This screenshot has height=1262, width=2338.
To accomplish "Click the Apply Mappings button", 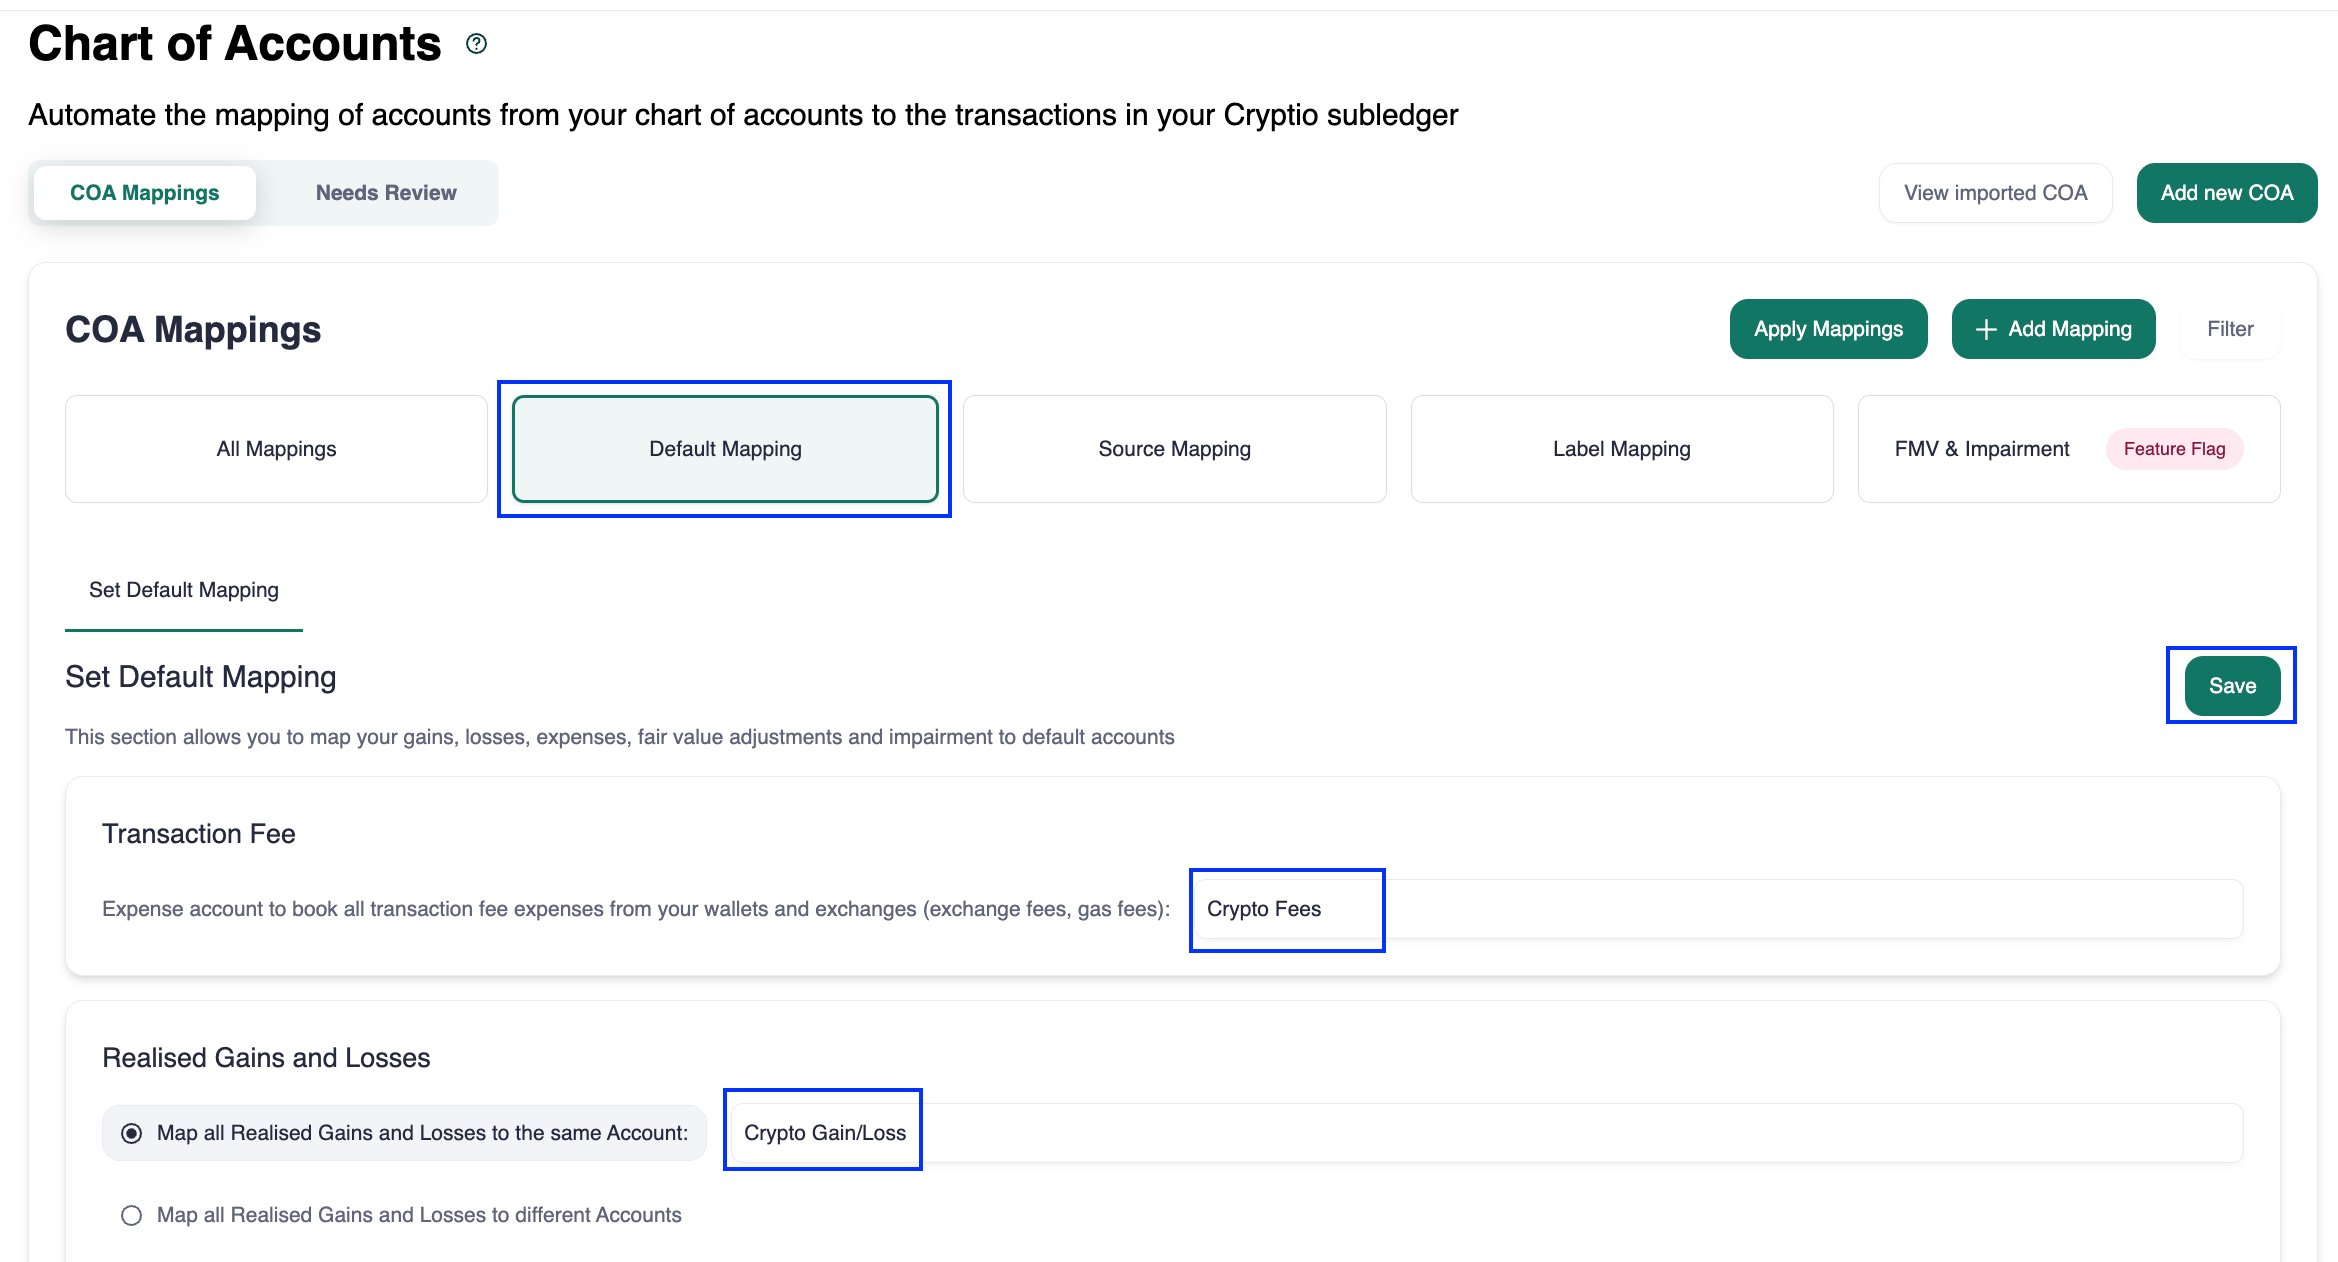I will tap(1828, 329).
